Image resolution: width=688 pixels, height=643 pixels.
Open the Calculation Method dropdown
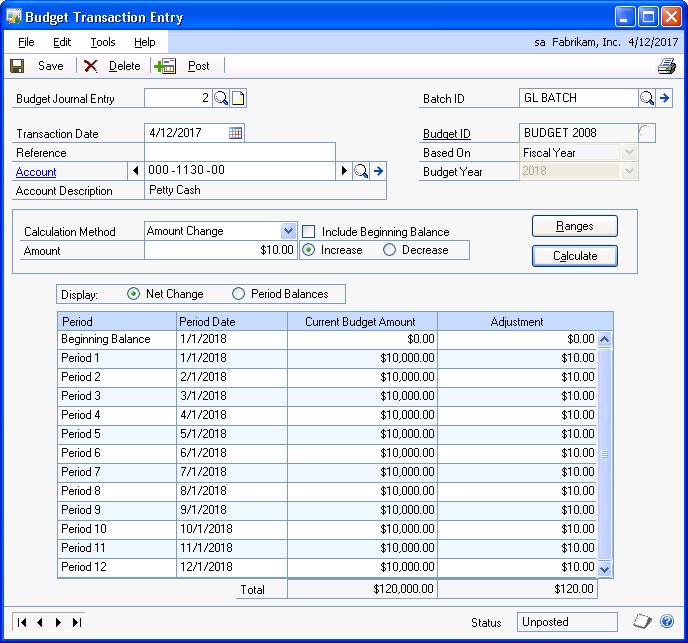288,231
